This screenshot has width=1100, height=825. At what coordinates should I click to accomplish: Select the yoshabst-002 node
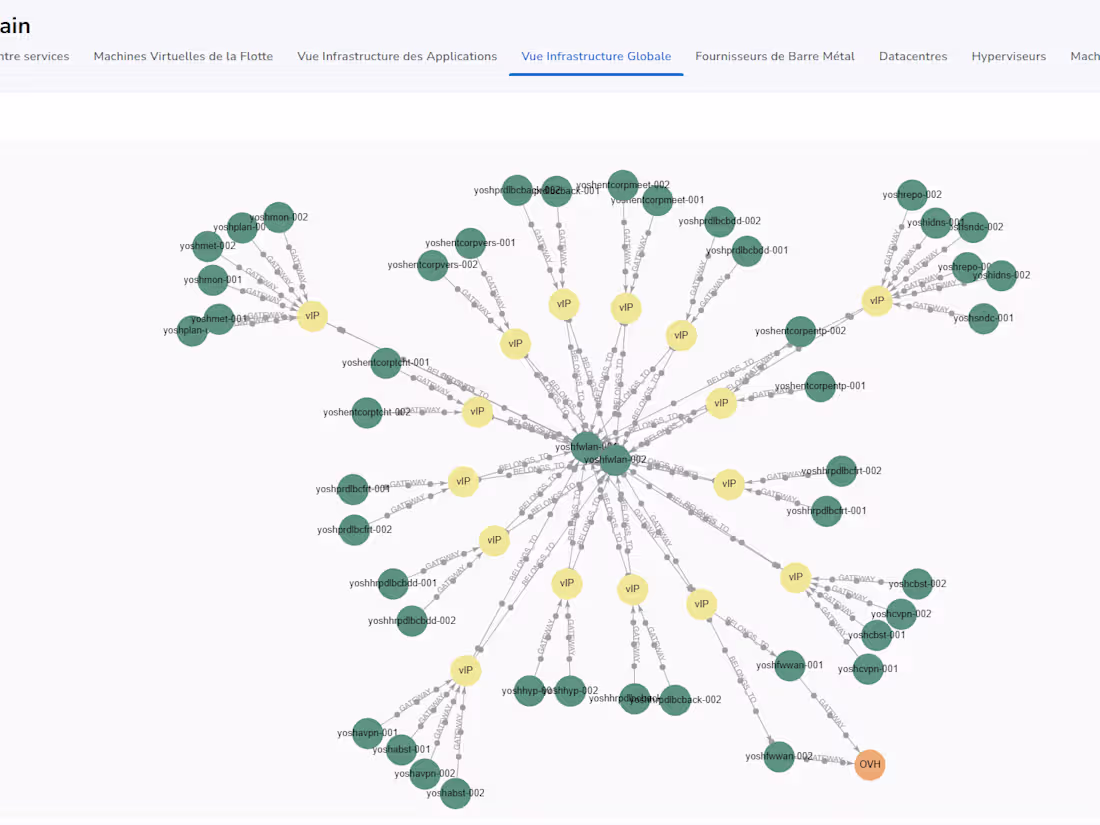point(455,793)
